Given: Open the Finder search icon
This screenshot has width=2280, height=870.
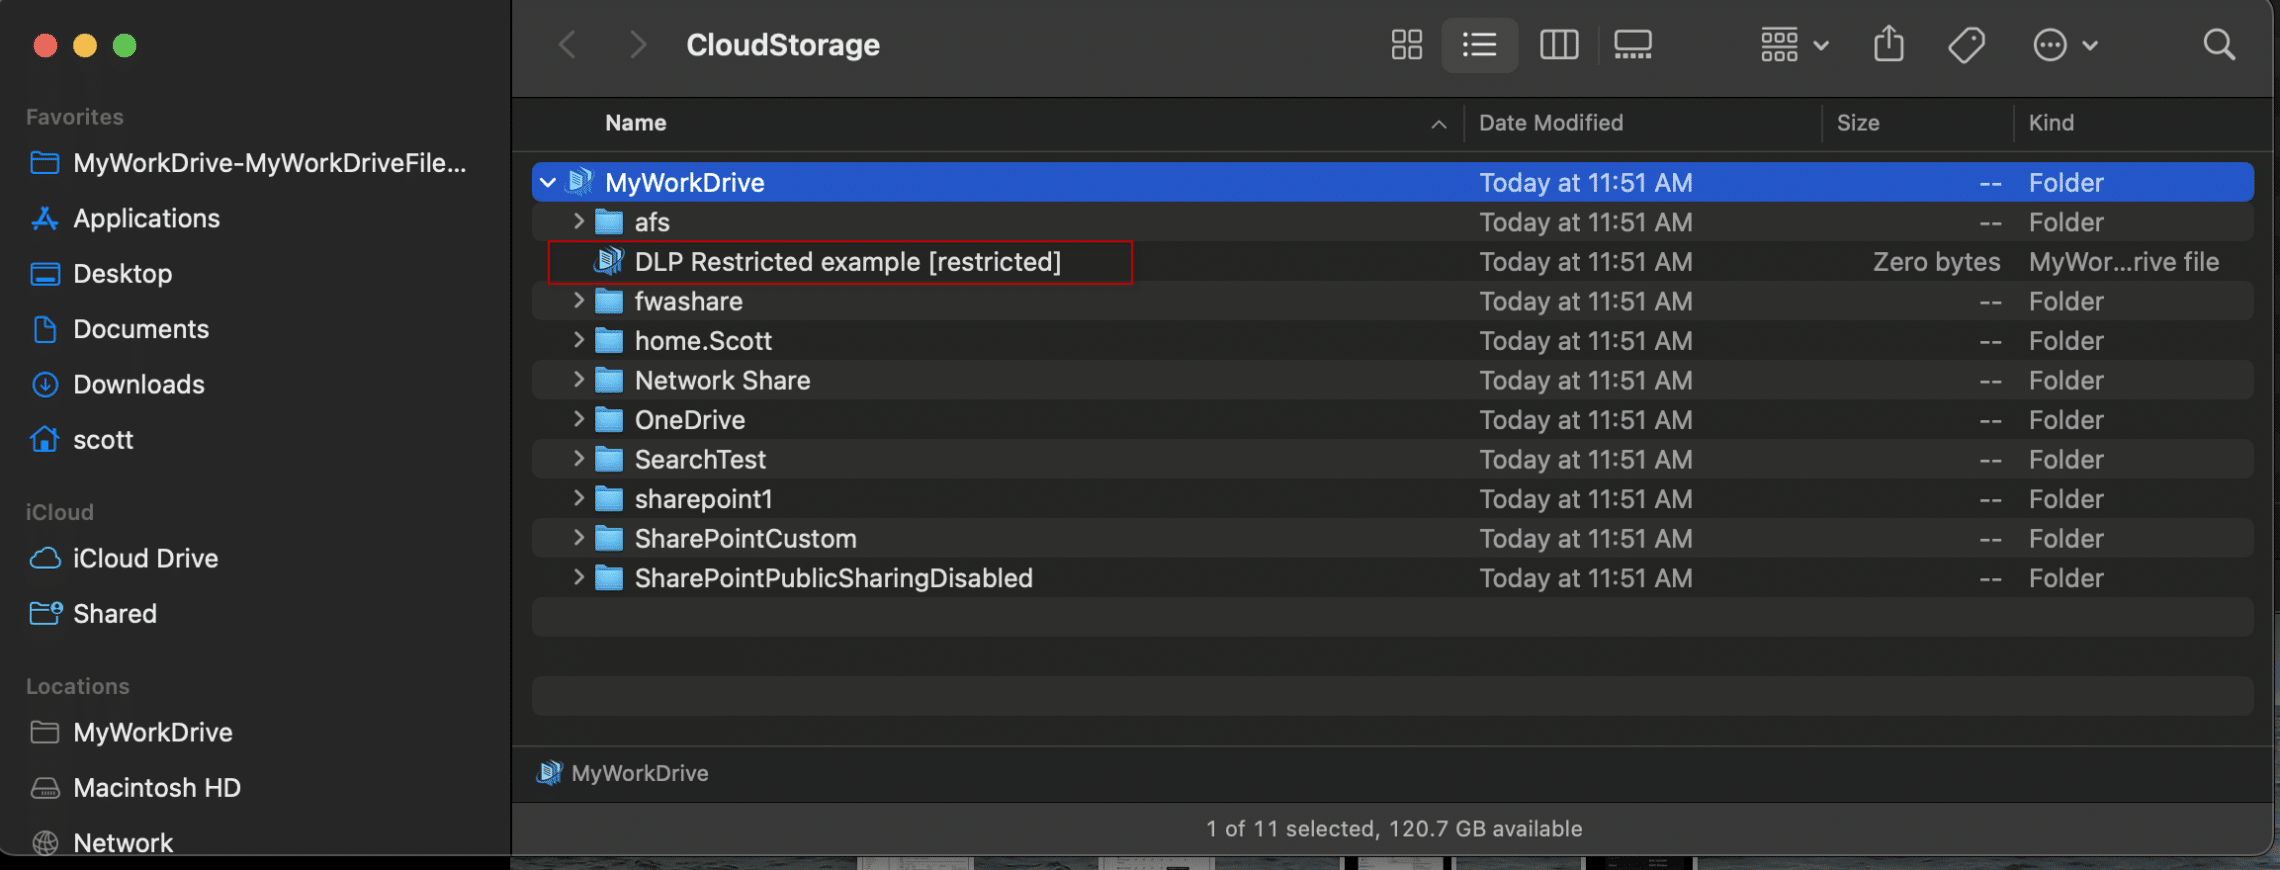Looking at the screenshot, I should (2218, 45).
